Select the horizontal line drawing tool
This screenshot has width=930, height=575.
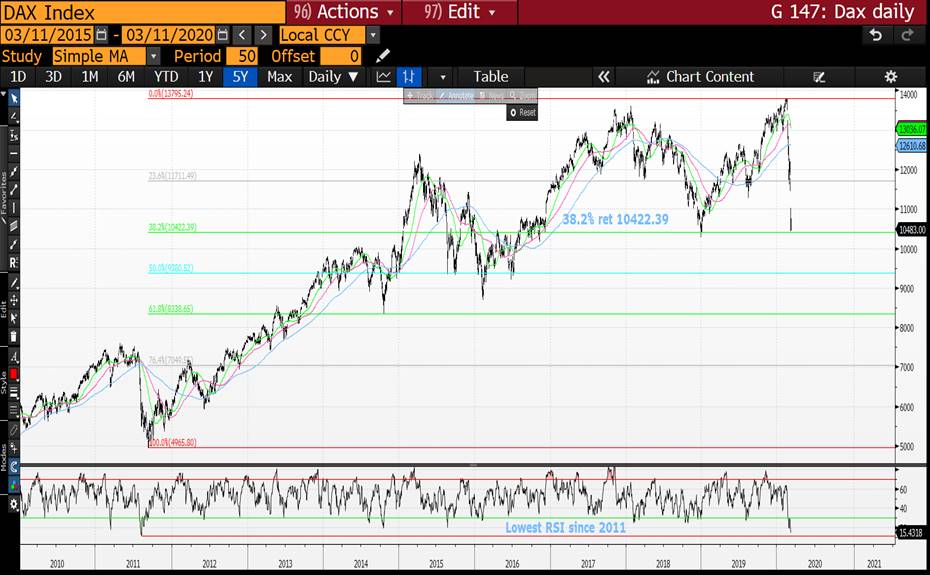[x=14, y=154]
